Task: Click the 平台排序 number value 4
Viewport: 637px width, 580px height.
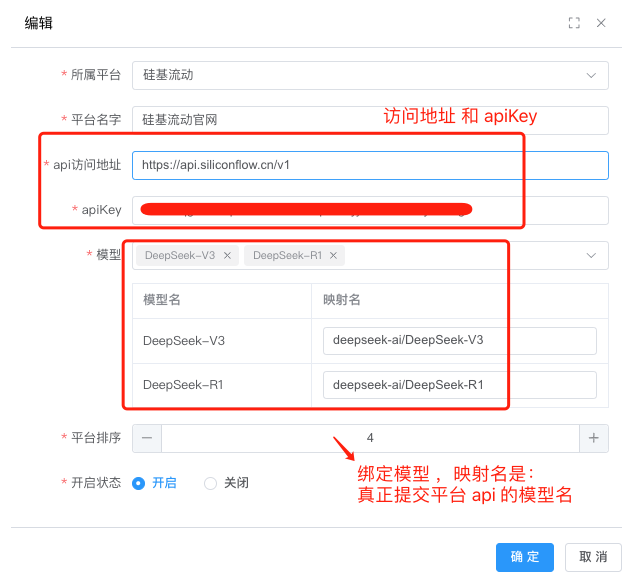Action: tap(370, 438)
